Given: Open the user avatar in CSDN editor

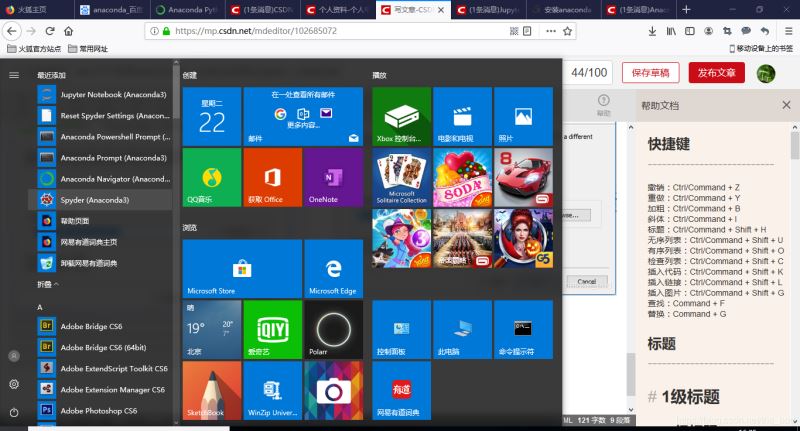Looking at the screenshot, I should 765,73.
